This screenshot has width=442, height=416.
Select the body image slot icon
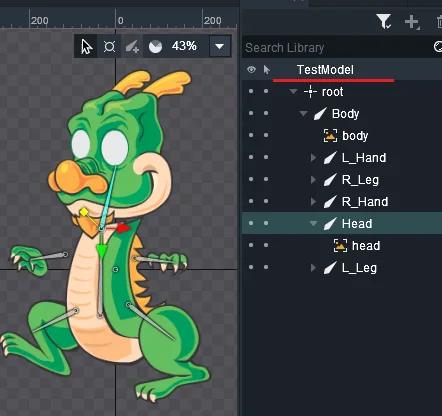coord(330,136)
